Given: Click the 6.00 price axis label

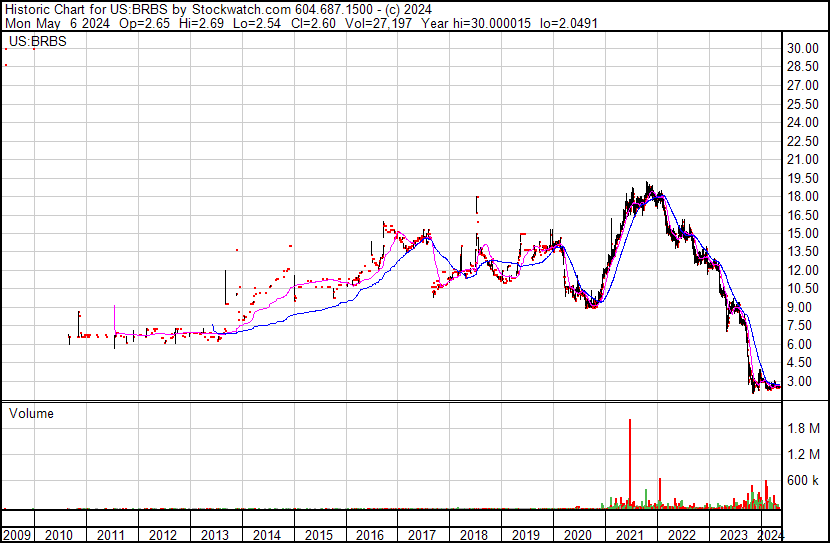Looking at the screenshot, I should tap(799, 344).
